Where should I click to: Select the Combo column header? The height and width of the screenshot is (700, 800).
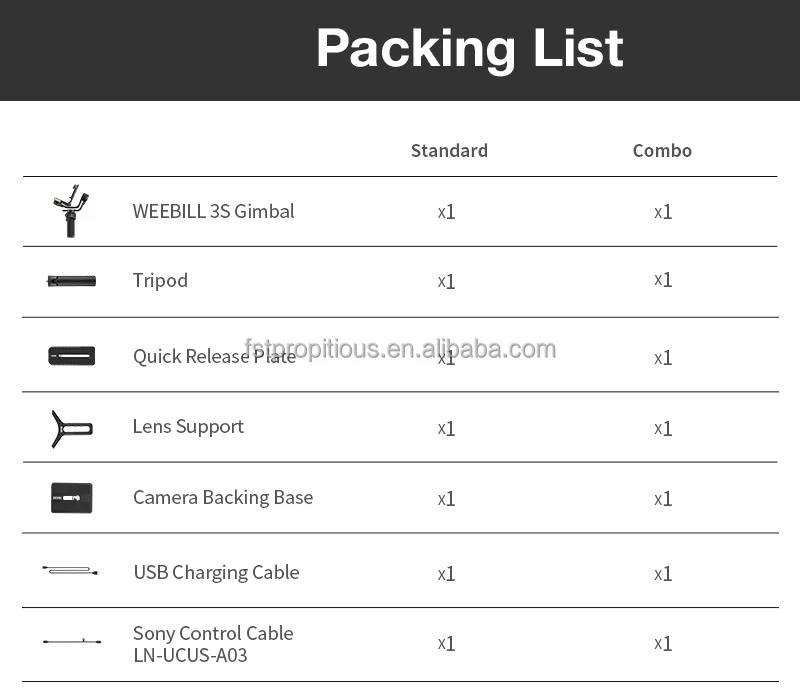click(x=662, y=151)
